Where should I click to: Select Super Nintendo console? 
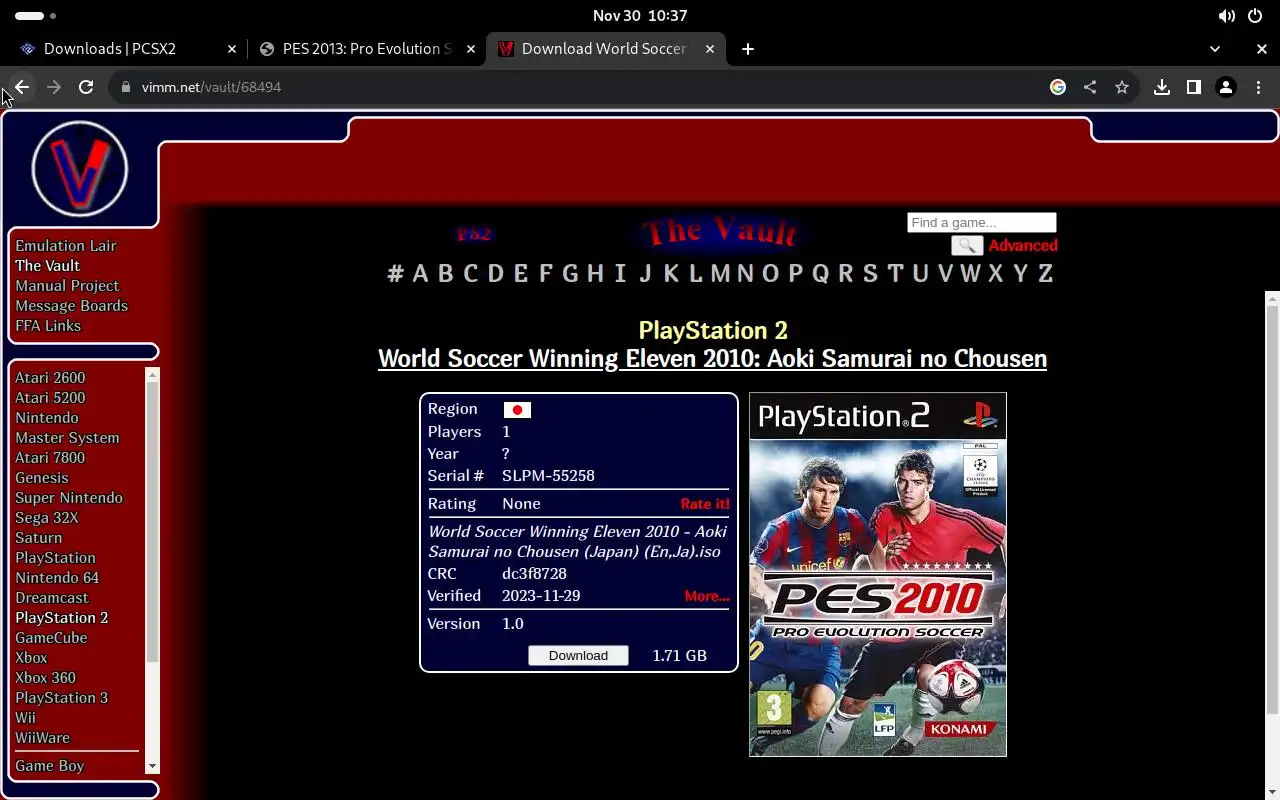69,498
